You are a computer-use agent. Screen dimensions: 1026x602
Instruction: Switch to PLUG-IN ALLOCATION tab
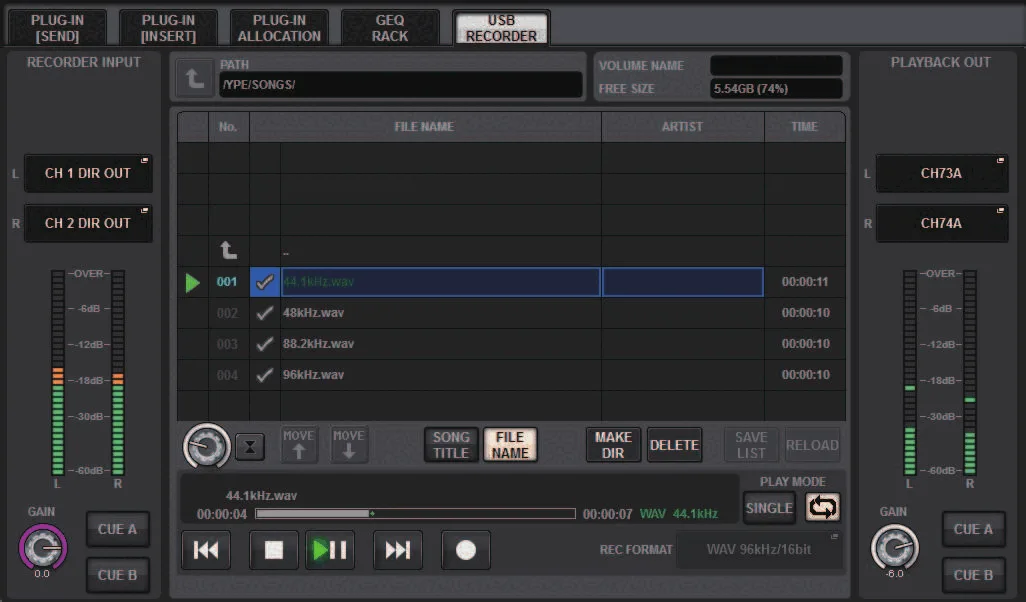coord(279,28)
